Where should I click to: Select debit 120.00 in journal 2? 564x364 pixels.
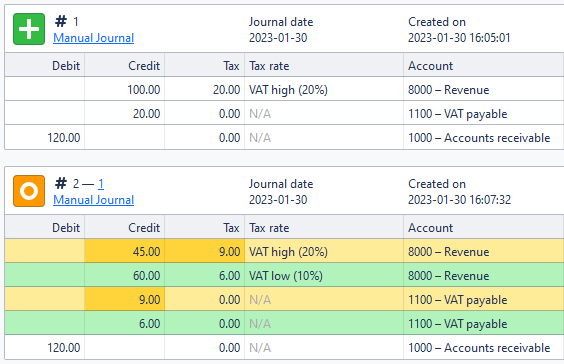(x=45, y=347)
